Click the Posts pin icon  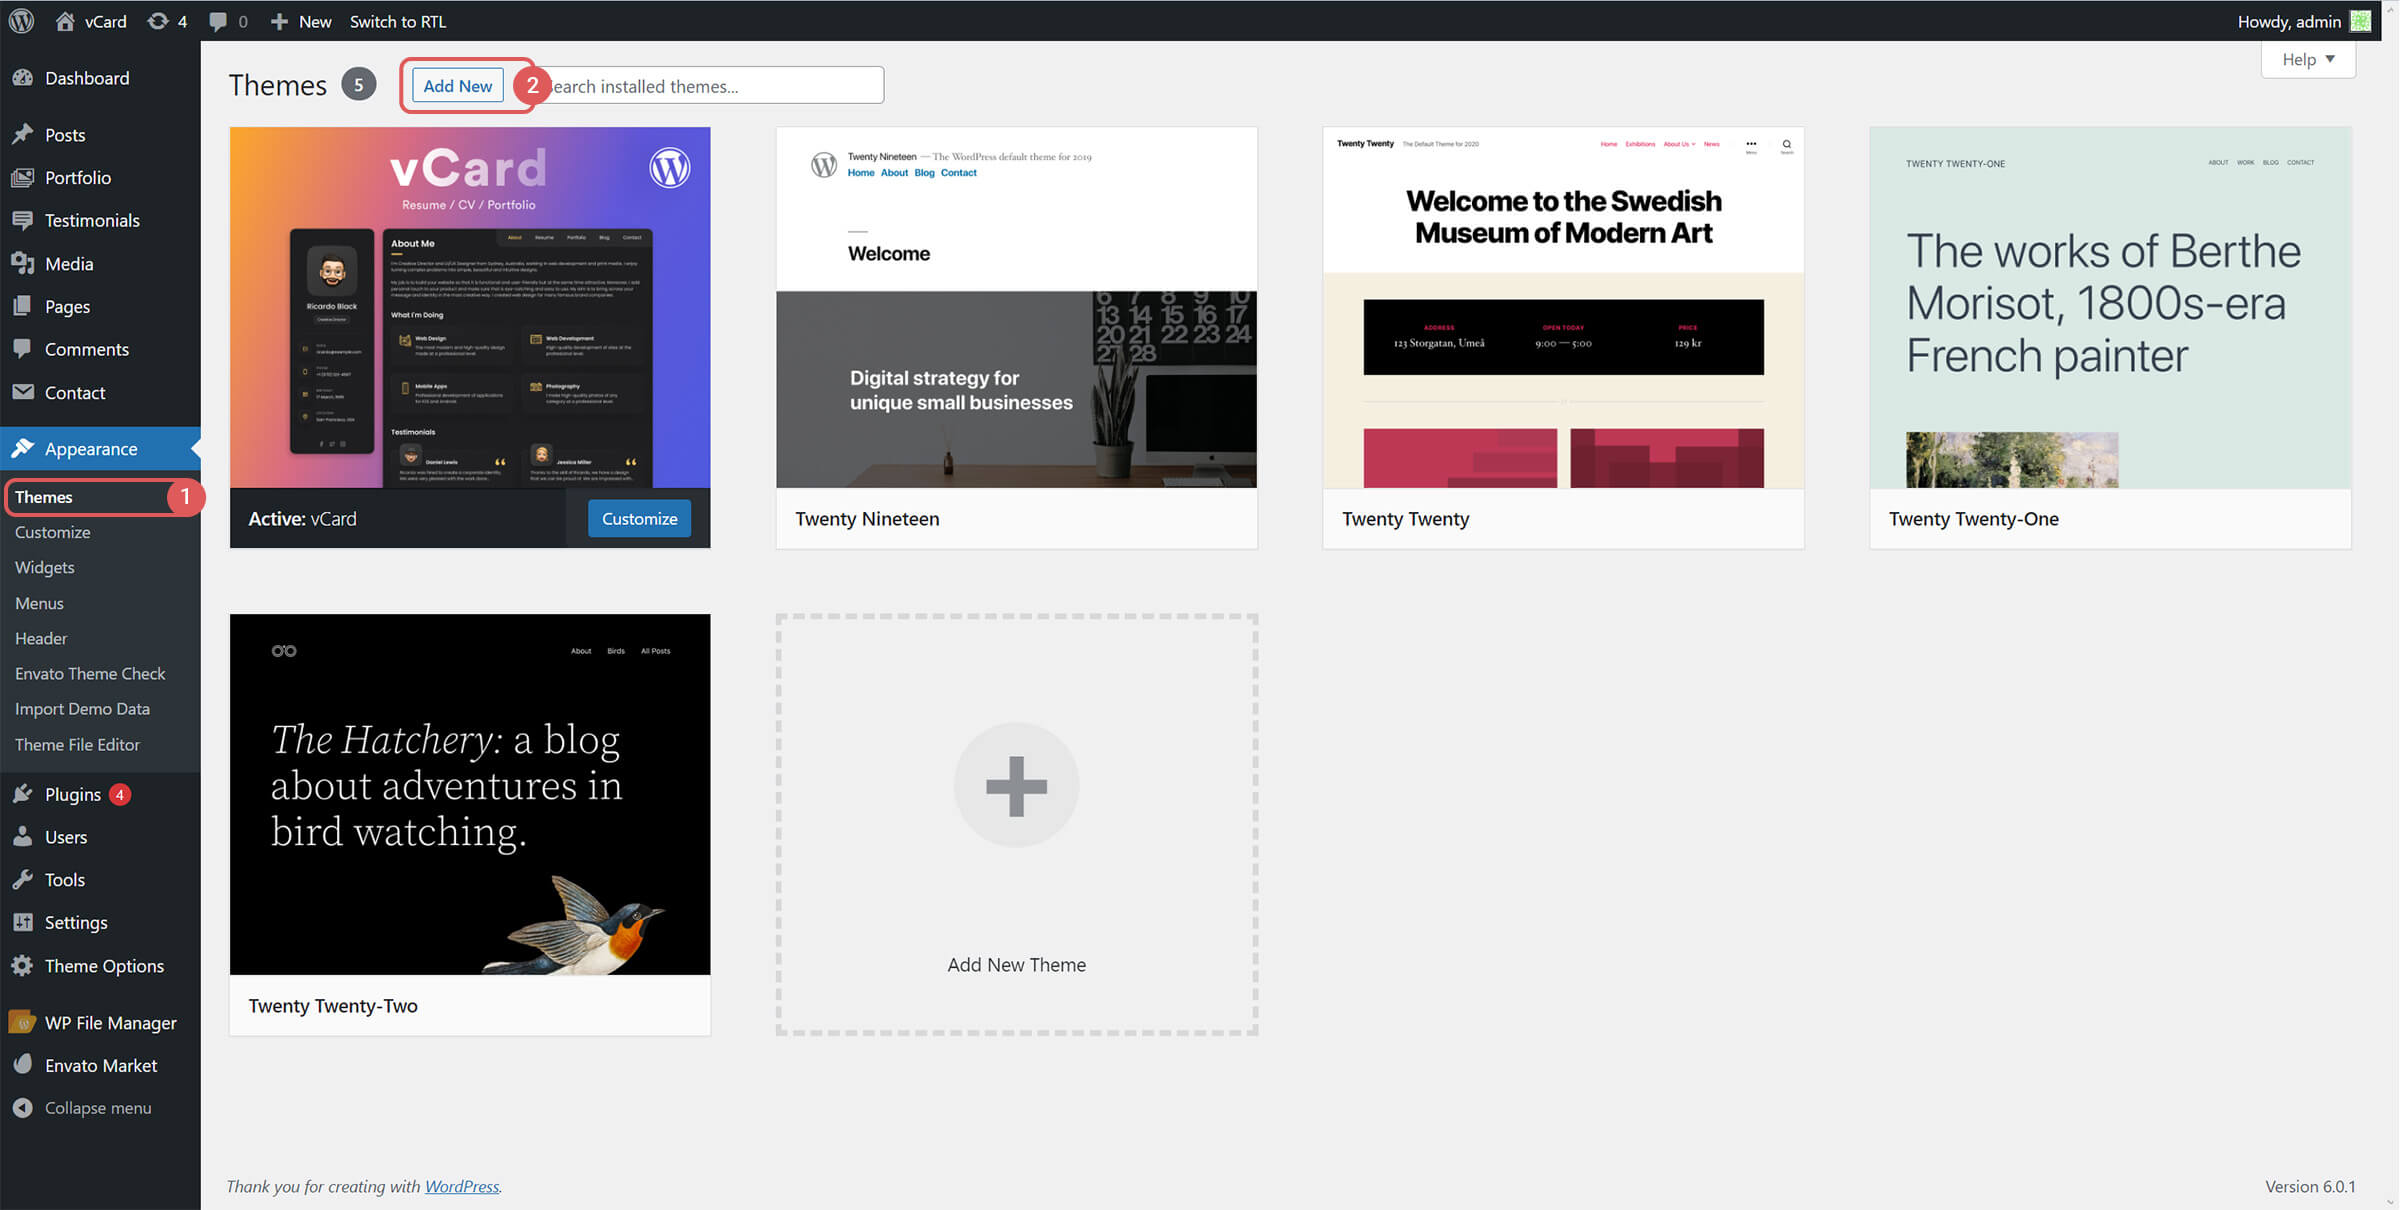[23, 134]
